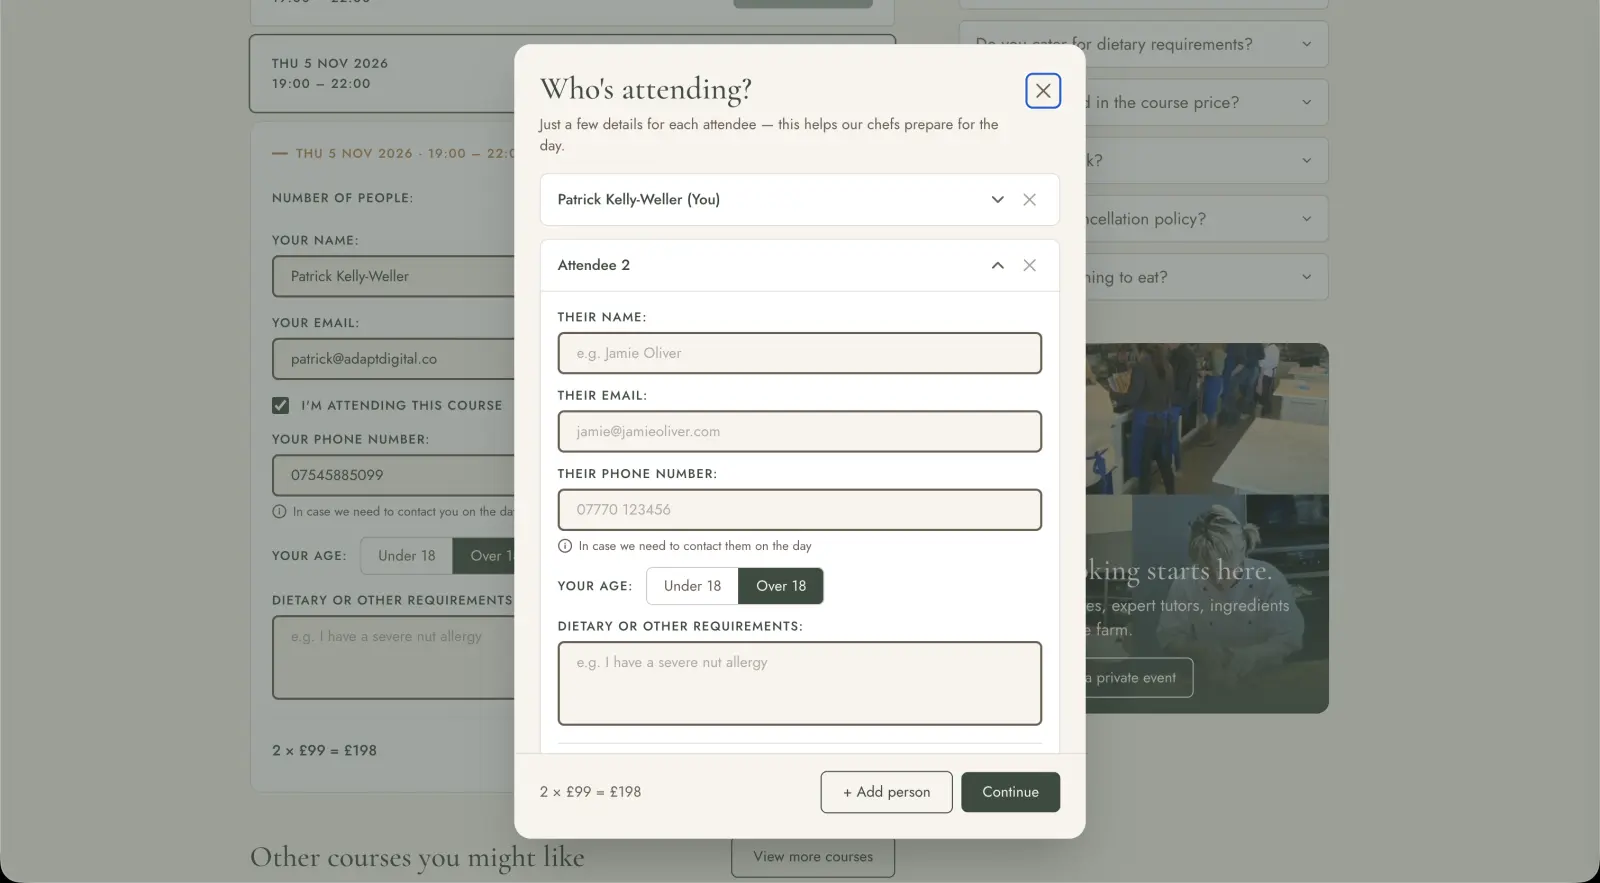Image resolution: width=1600 pixels, height=883 pixels.
Task: Click the Their Name input field
Action: [x=799, y=353]
